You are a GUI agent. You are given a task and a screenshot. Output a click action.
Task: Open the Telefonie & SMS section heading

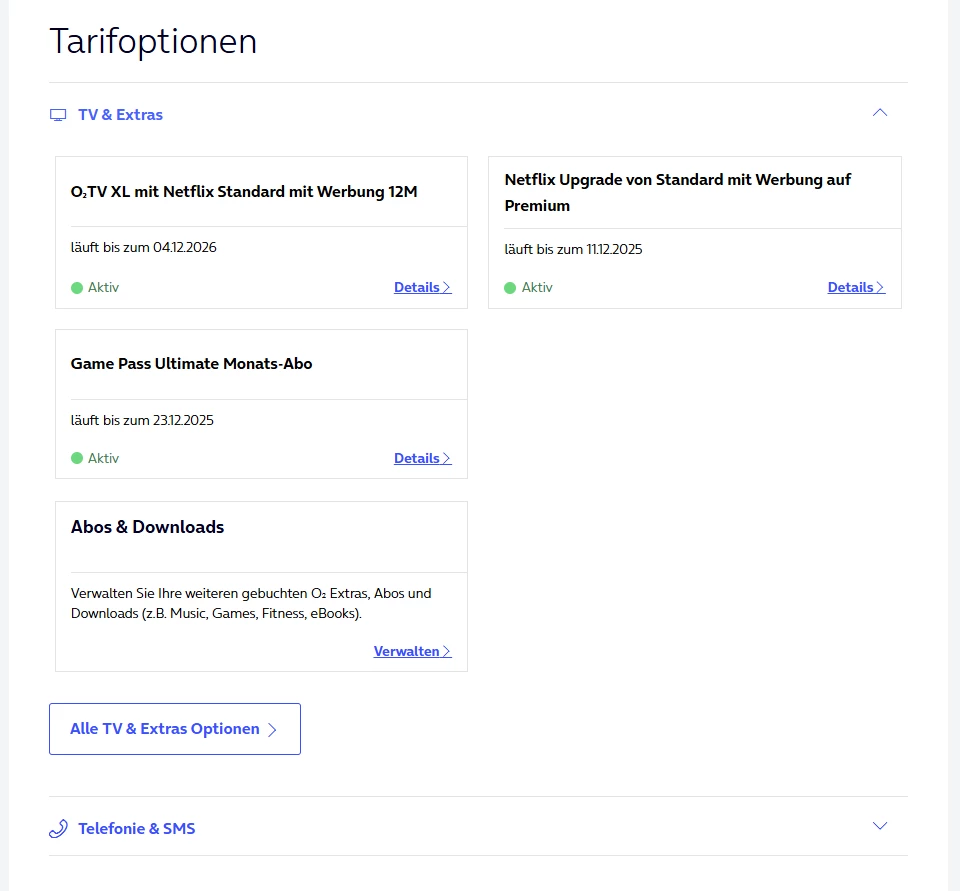point(136,829)
